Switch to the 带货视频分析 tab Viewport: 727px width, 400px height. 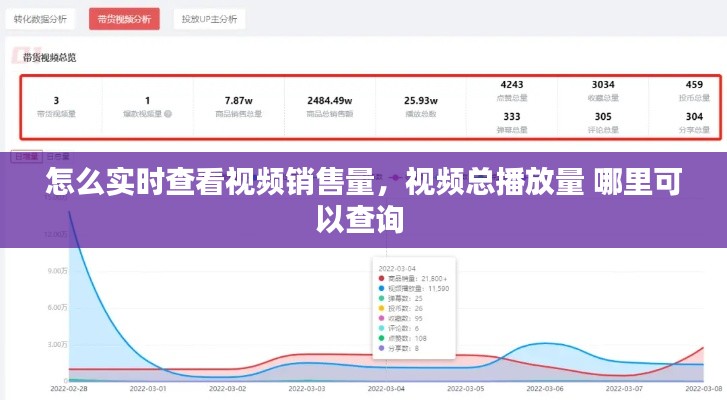(x=124, y=19)
